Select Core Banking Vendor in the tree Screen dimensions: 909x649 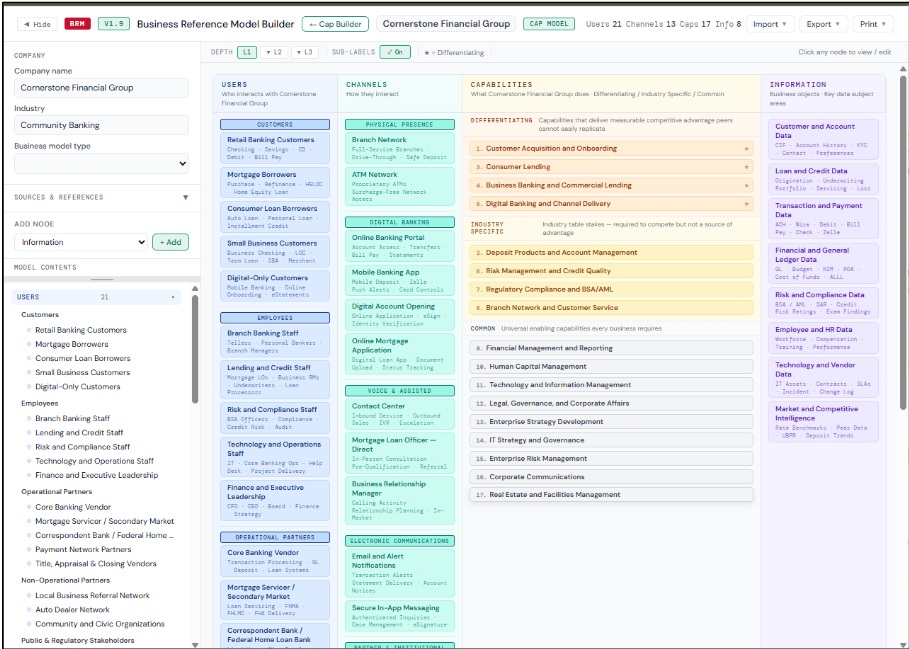(72, 507)
